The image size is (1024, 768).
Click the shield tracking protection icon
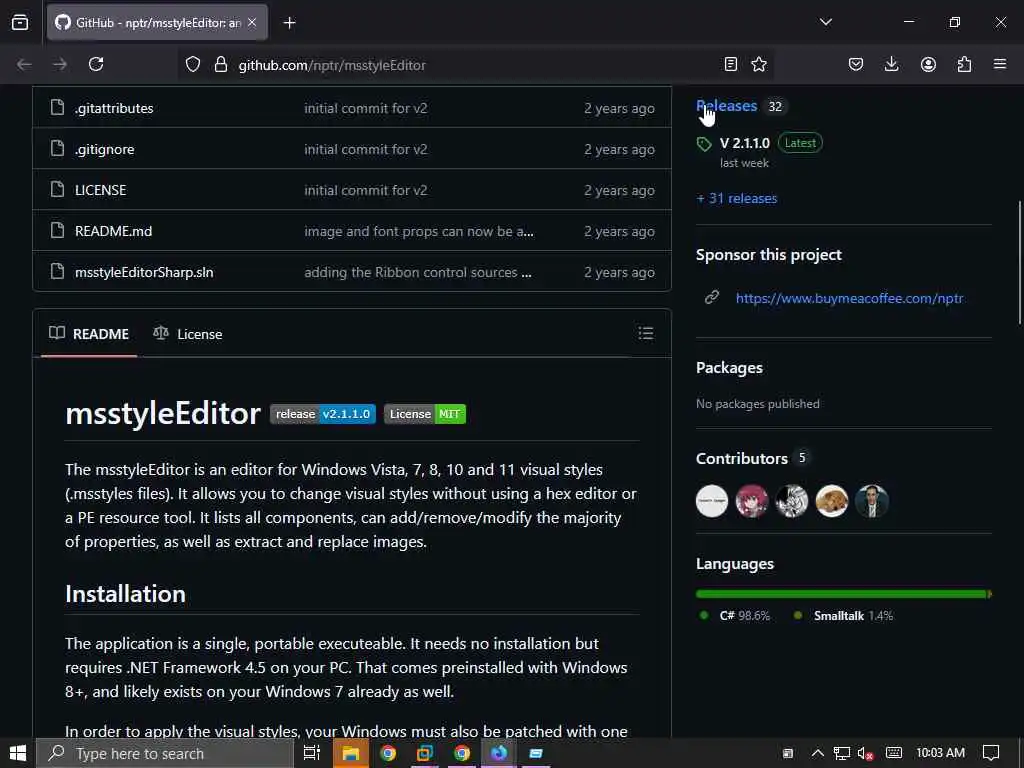click(193, 64)
